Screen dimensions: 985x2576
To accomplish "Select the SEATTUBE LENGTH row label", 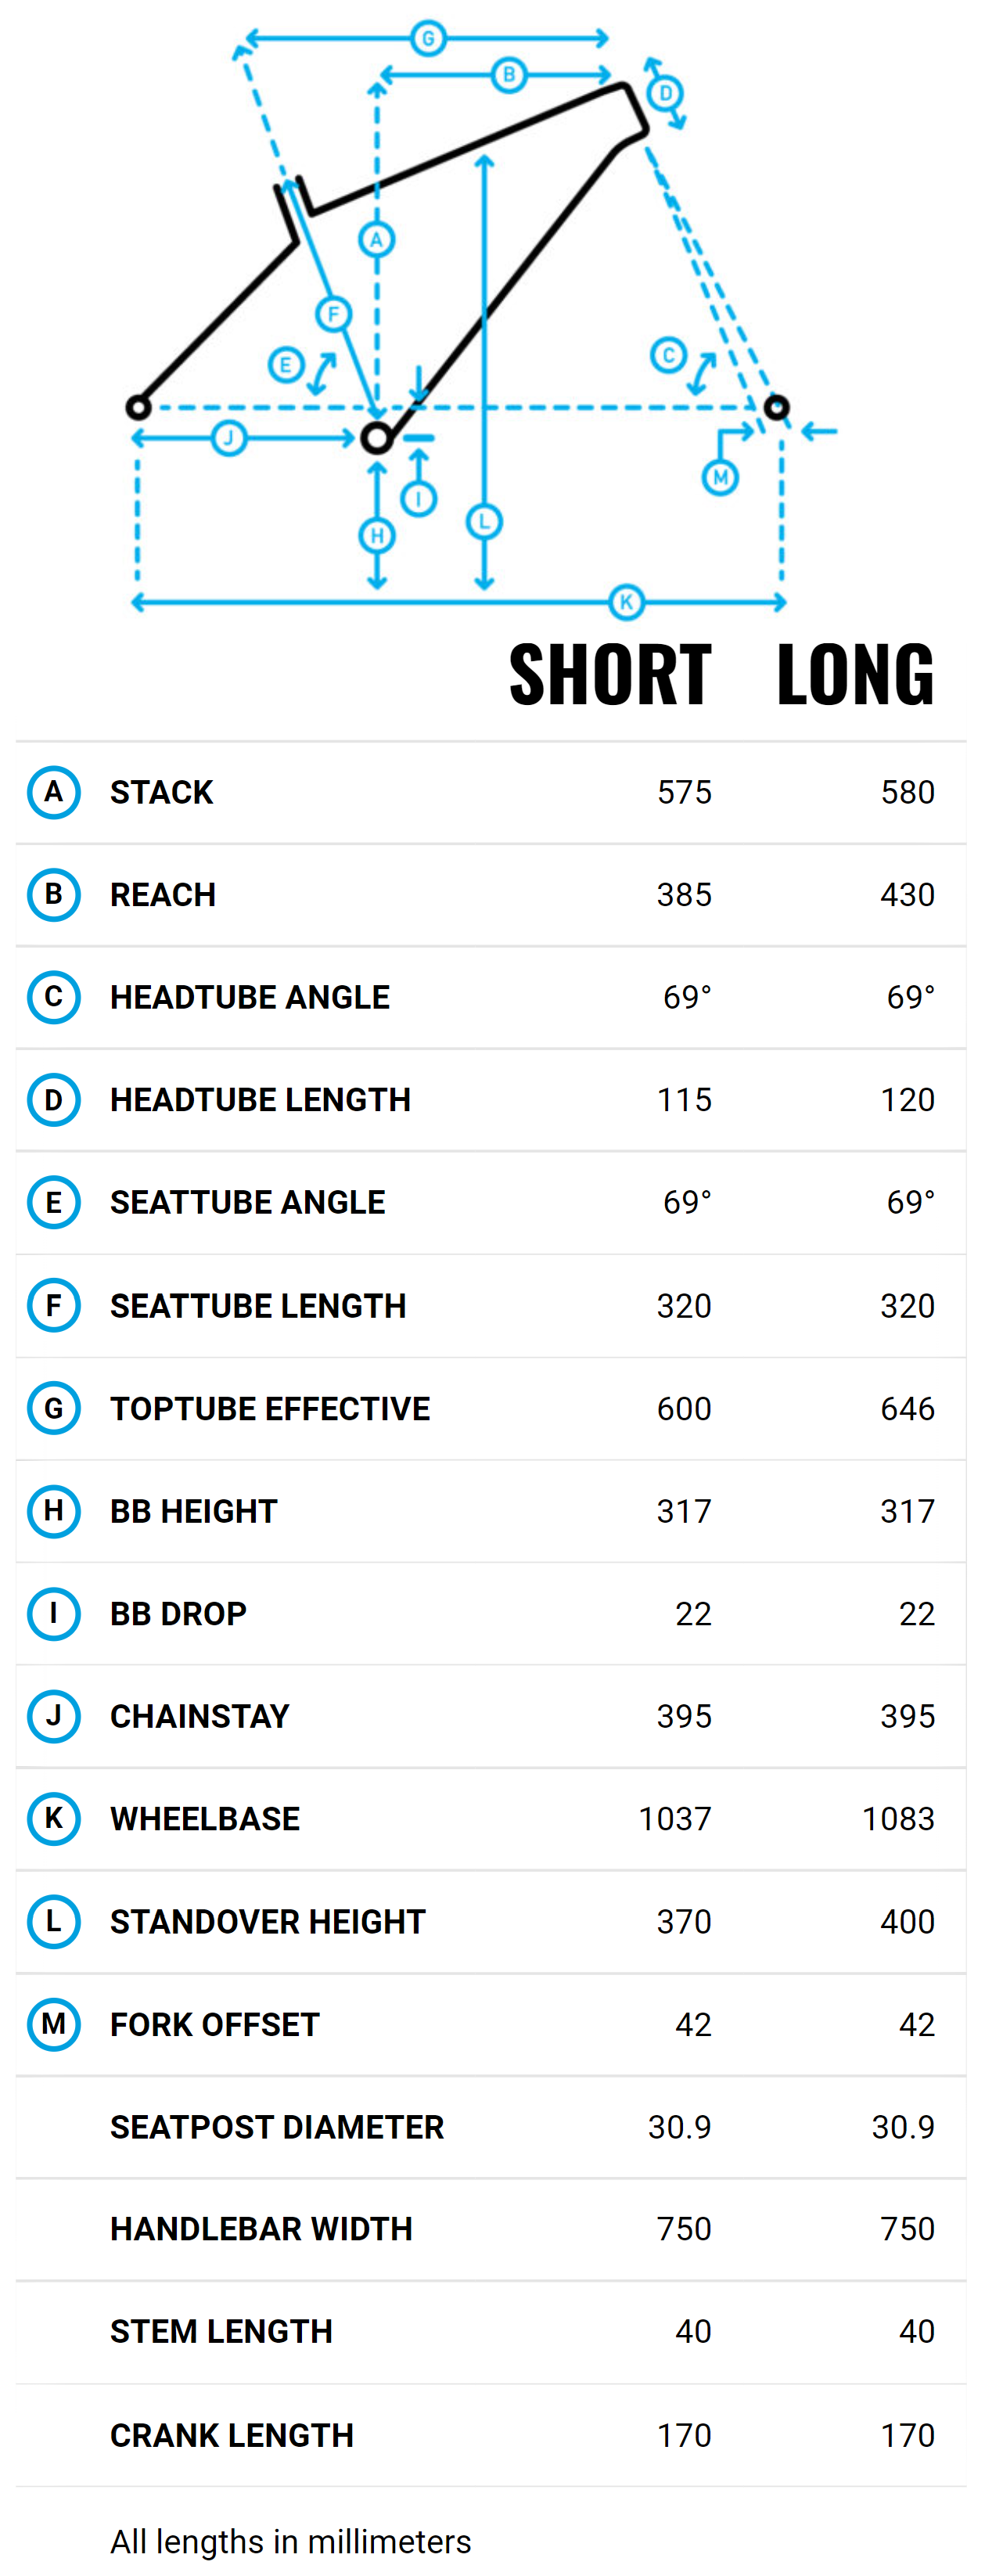I will point(258,1306).
